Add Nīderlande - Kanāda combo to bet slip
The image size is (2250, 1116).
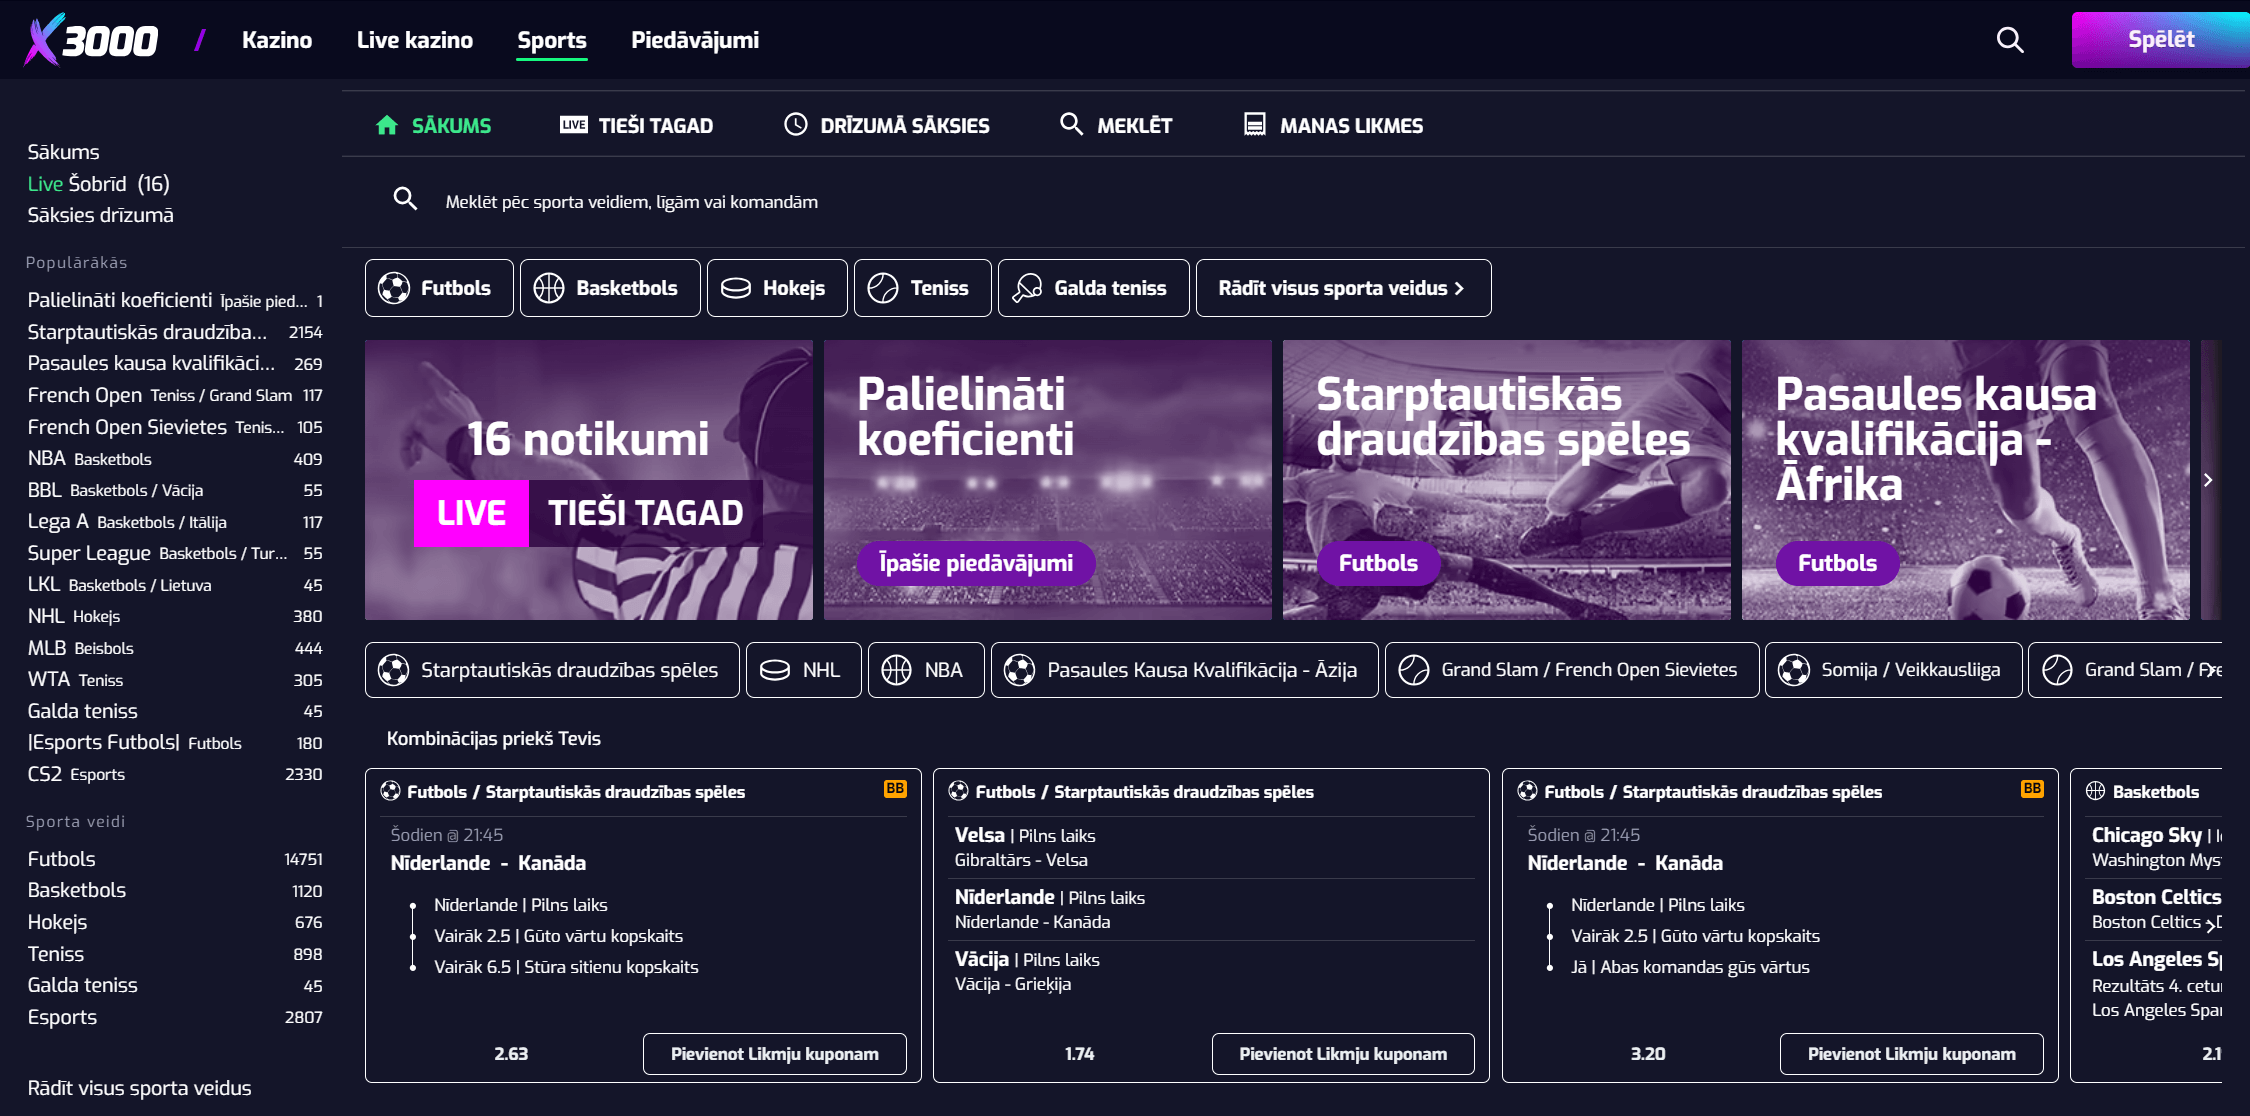pos(774,1053)
